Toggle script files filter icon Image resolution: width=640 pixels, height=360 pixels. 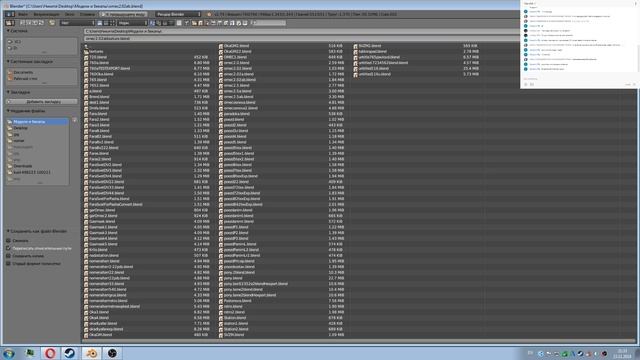point(226,23)
